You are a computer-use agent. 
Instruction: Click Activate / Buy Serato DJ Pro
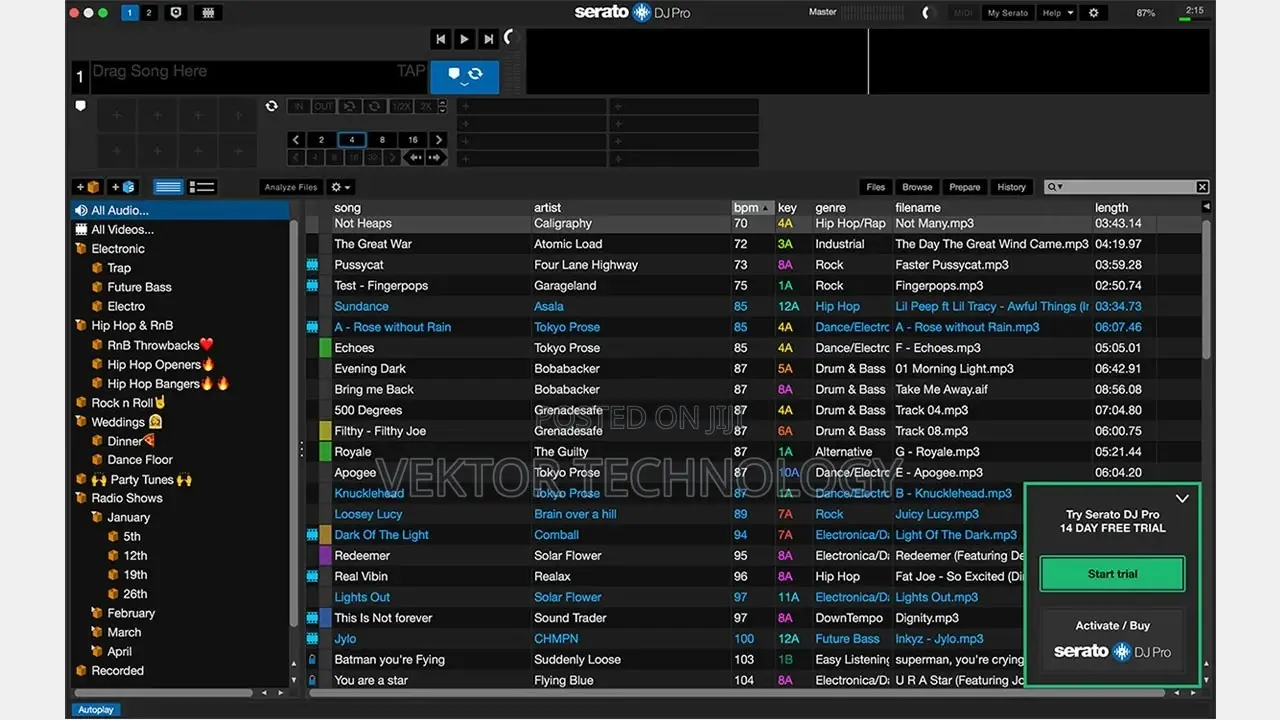(x=1112, y=640)
